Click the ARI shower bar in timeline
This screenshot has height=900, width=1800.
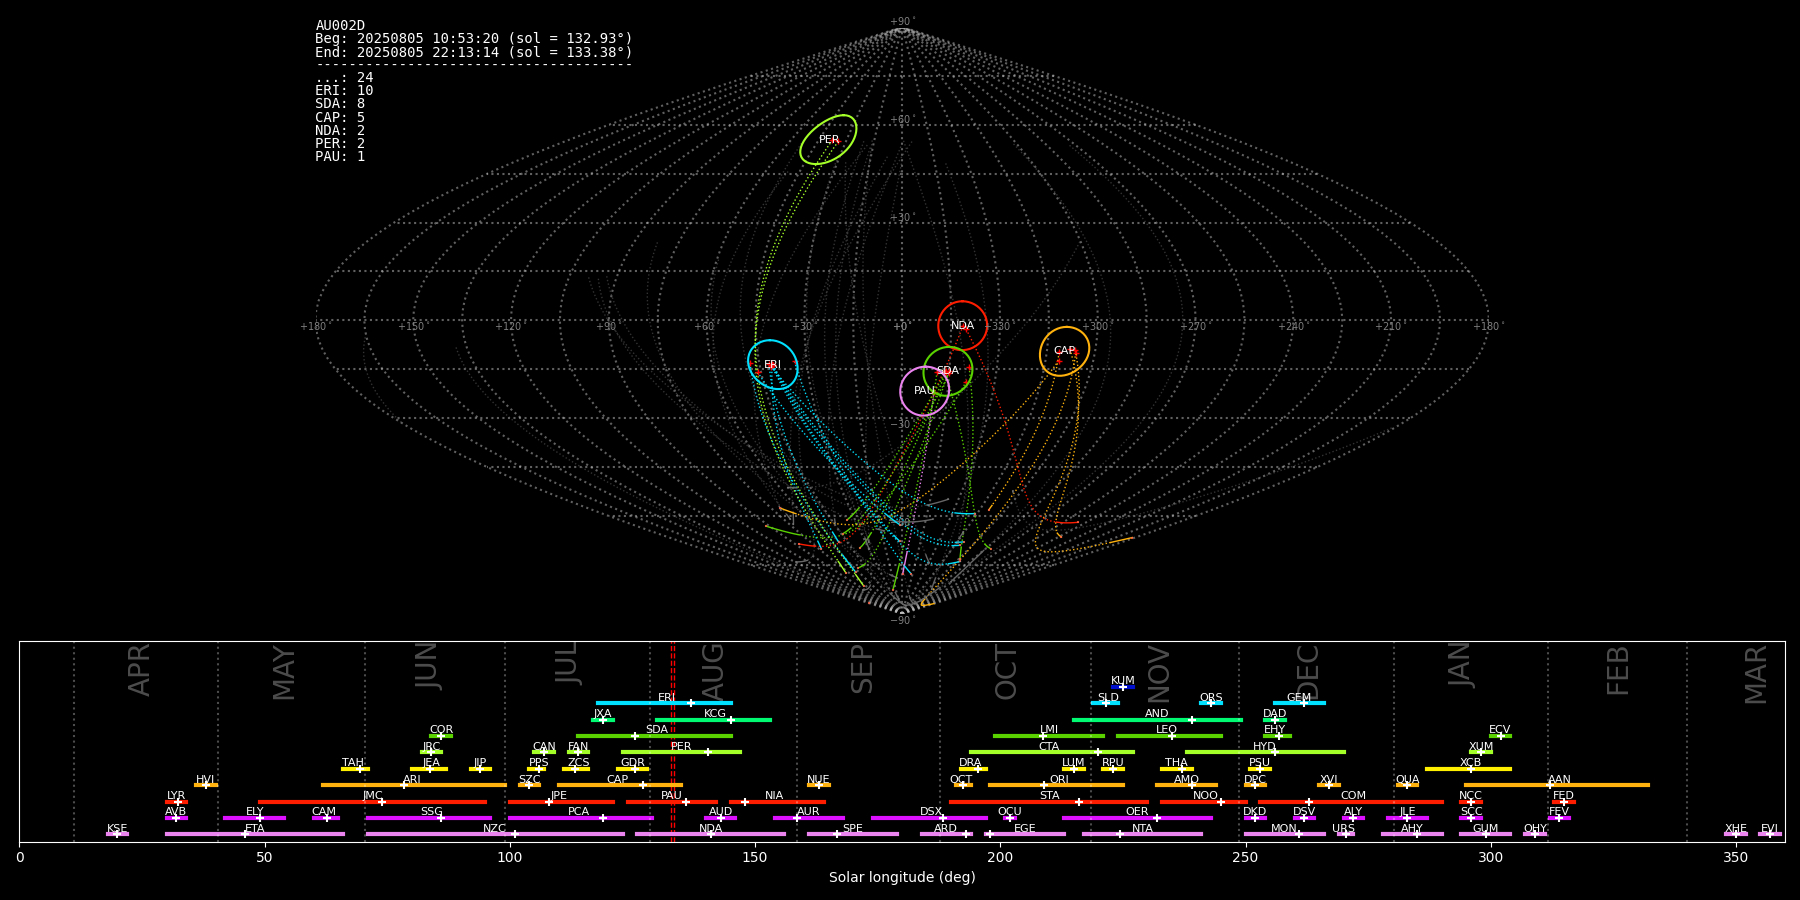pos(414,785)
